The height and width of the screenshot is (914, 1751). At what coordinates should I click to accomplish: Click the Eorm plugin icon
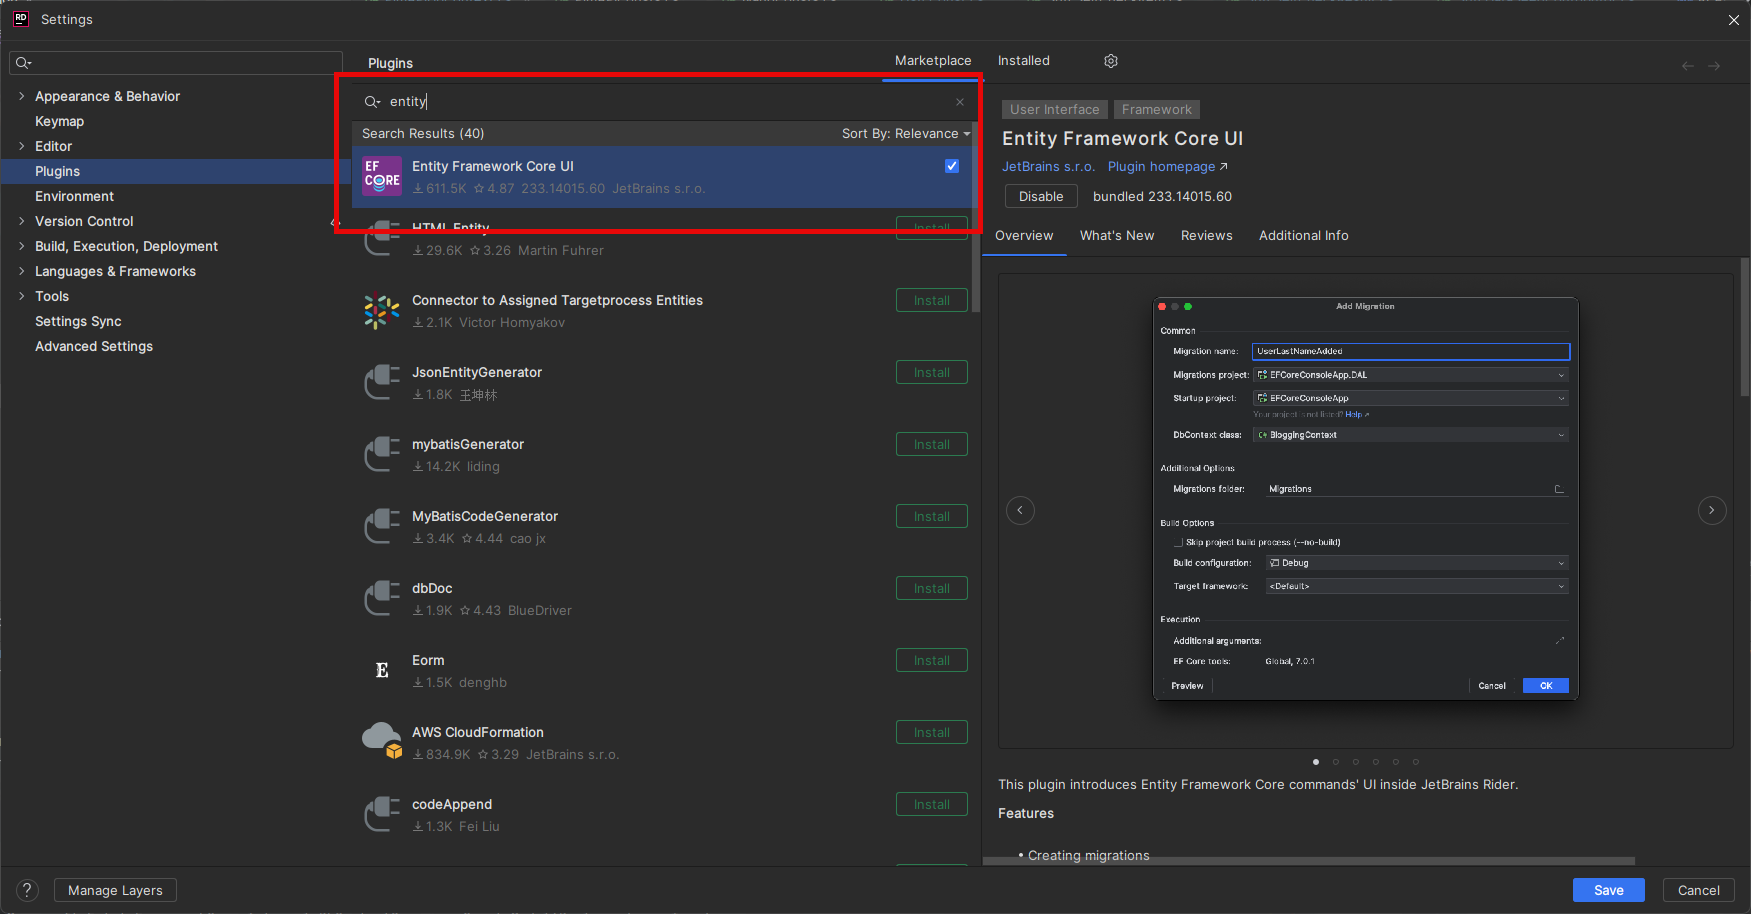[381, 671]
